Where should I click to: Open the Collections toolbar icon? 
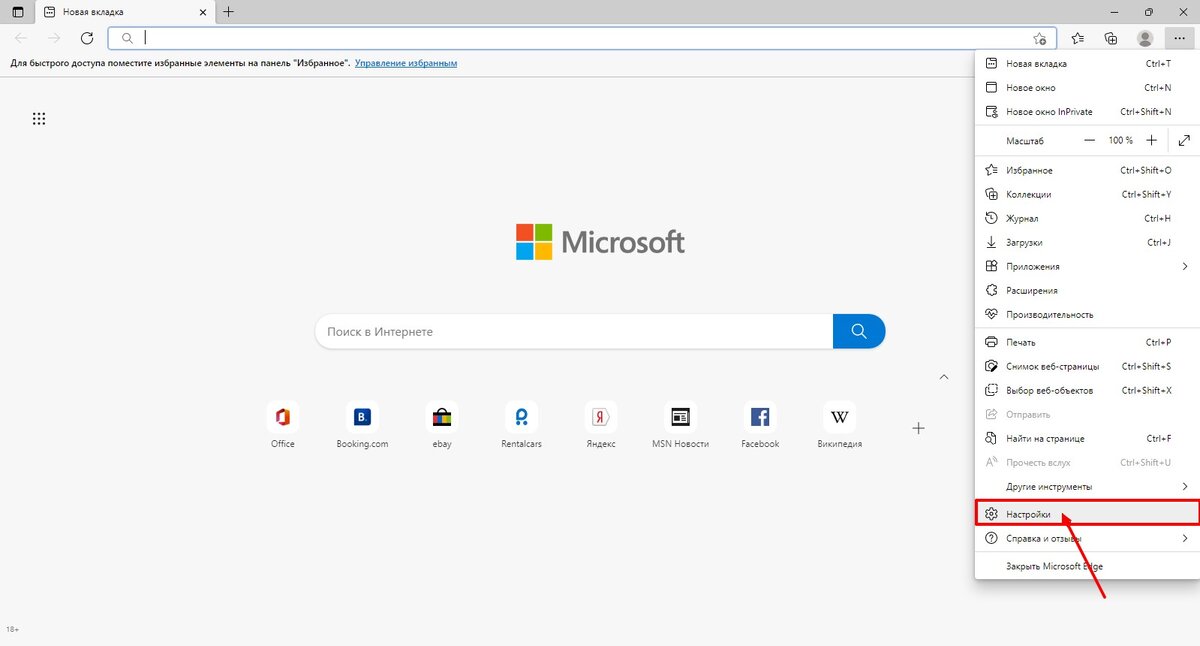click(x=1110, y=38)
